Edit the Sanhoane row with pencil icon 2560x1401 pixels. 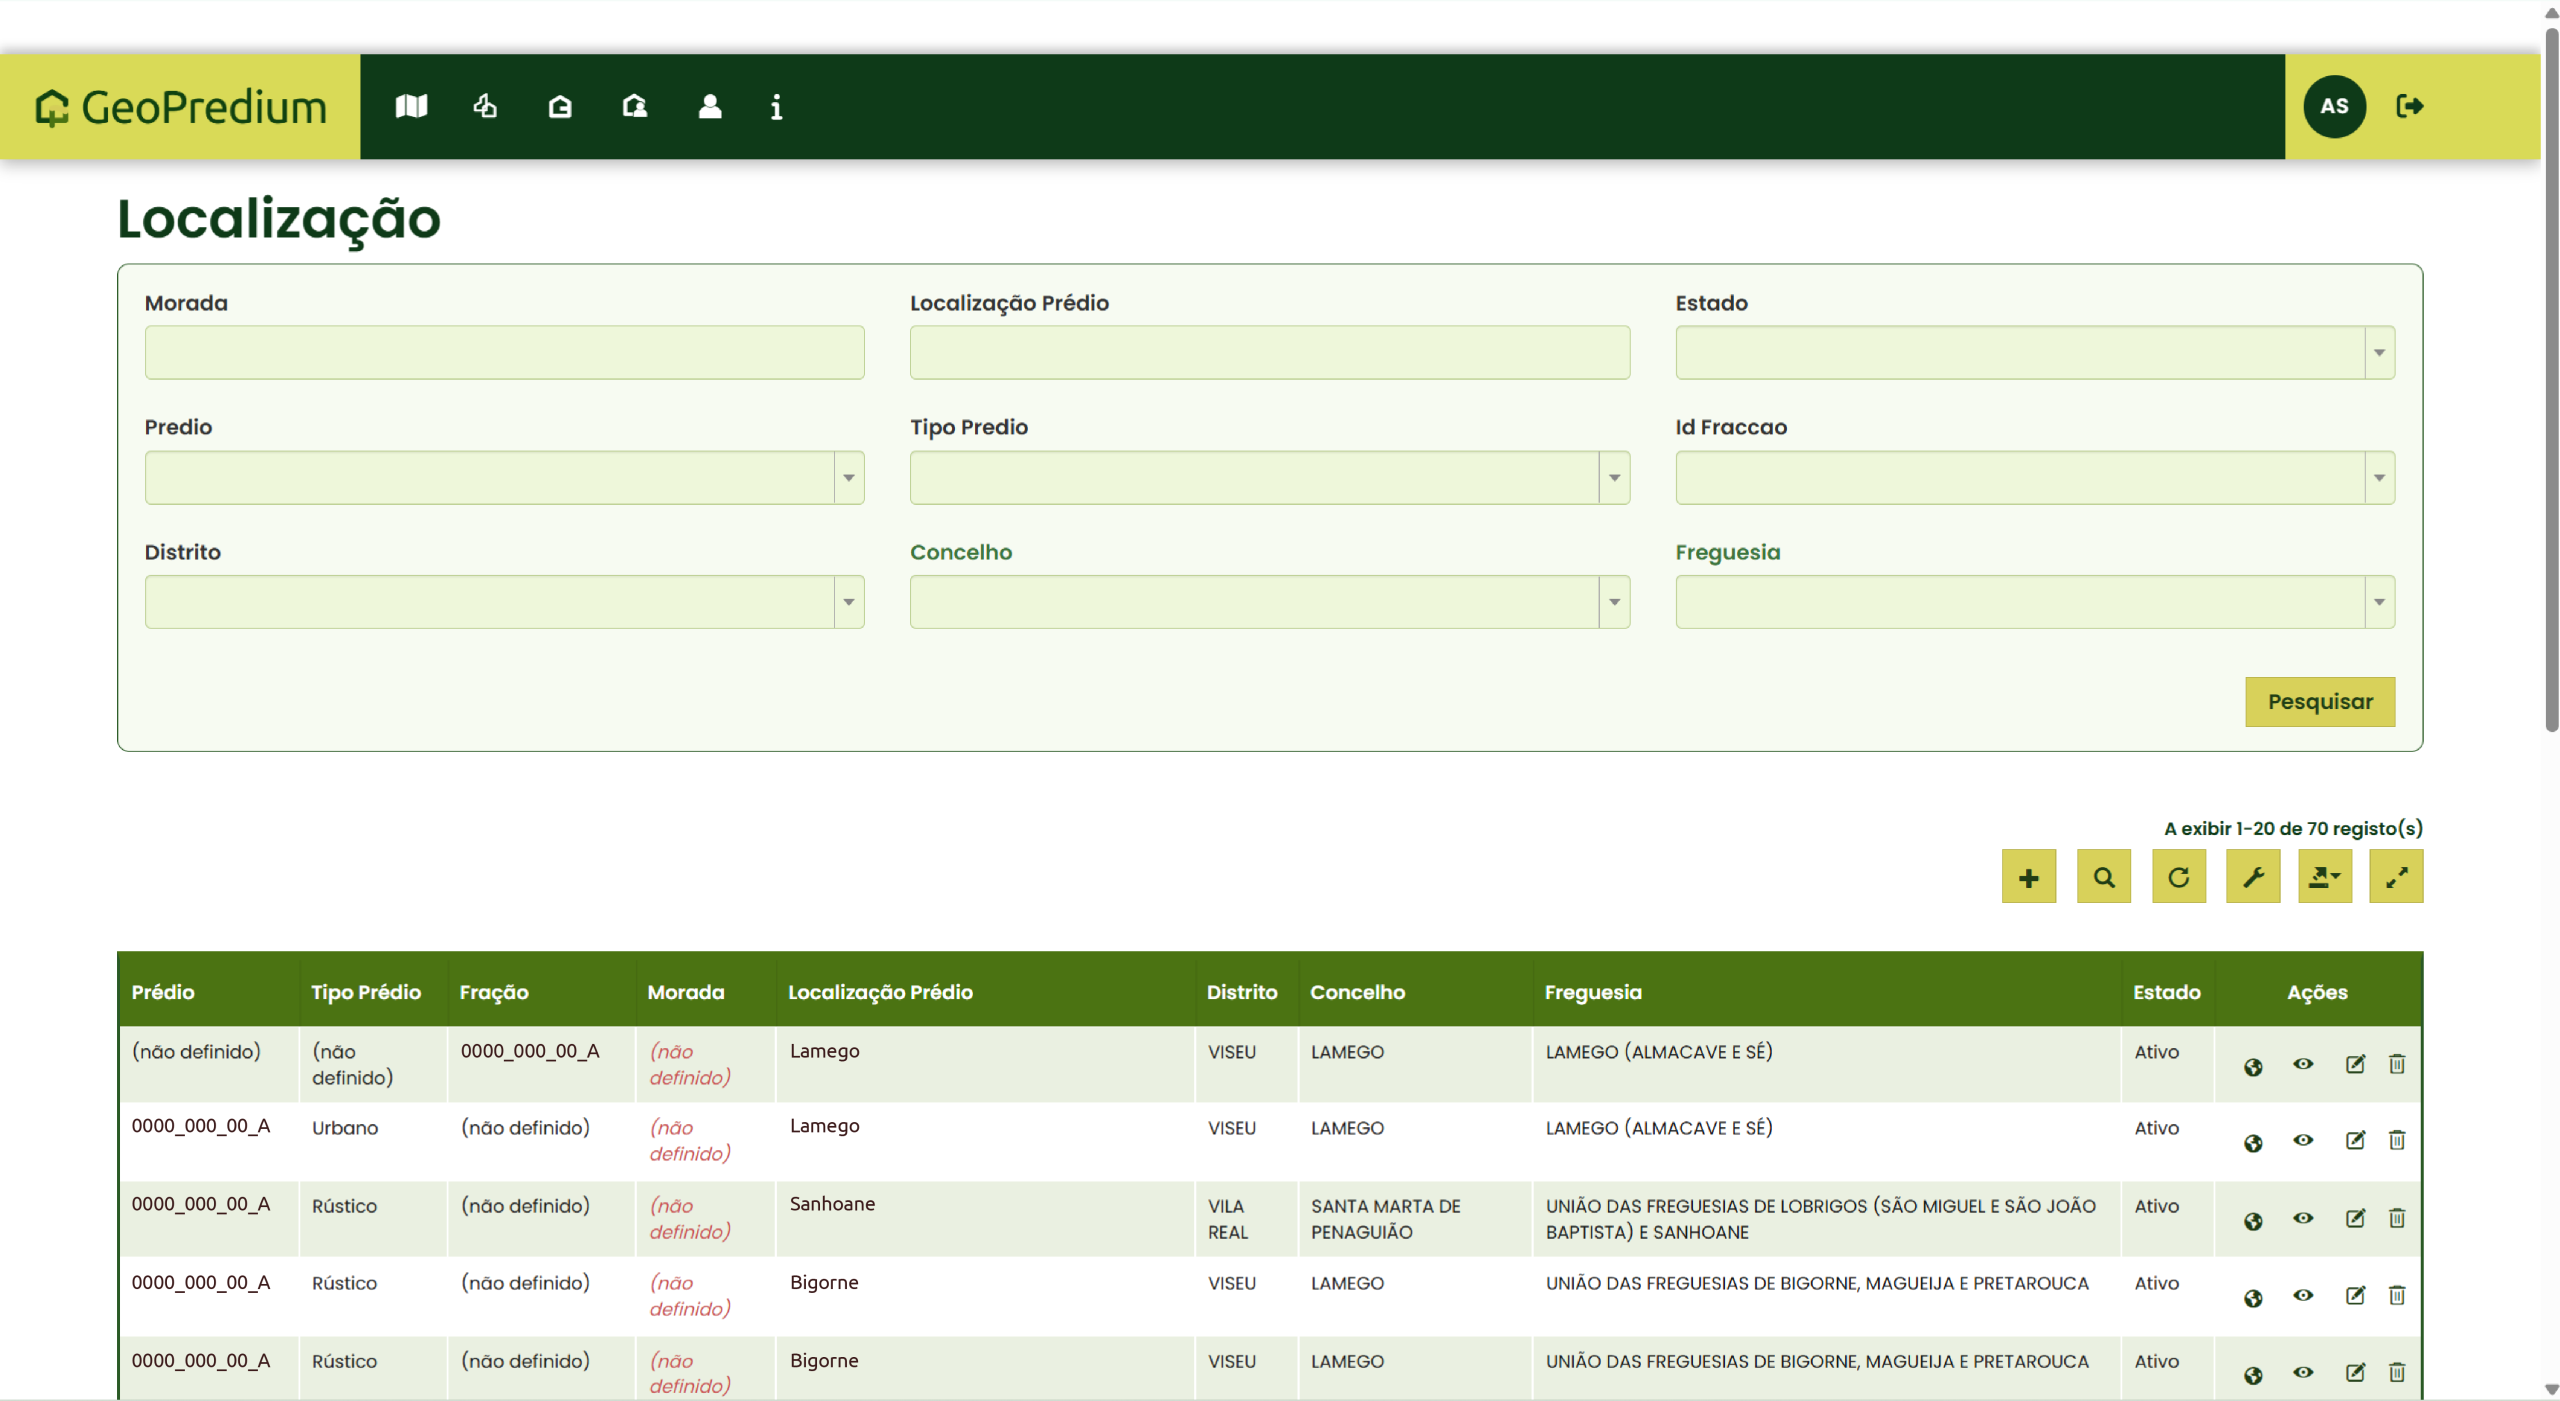tap(2354, 1218)
